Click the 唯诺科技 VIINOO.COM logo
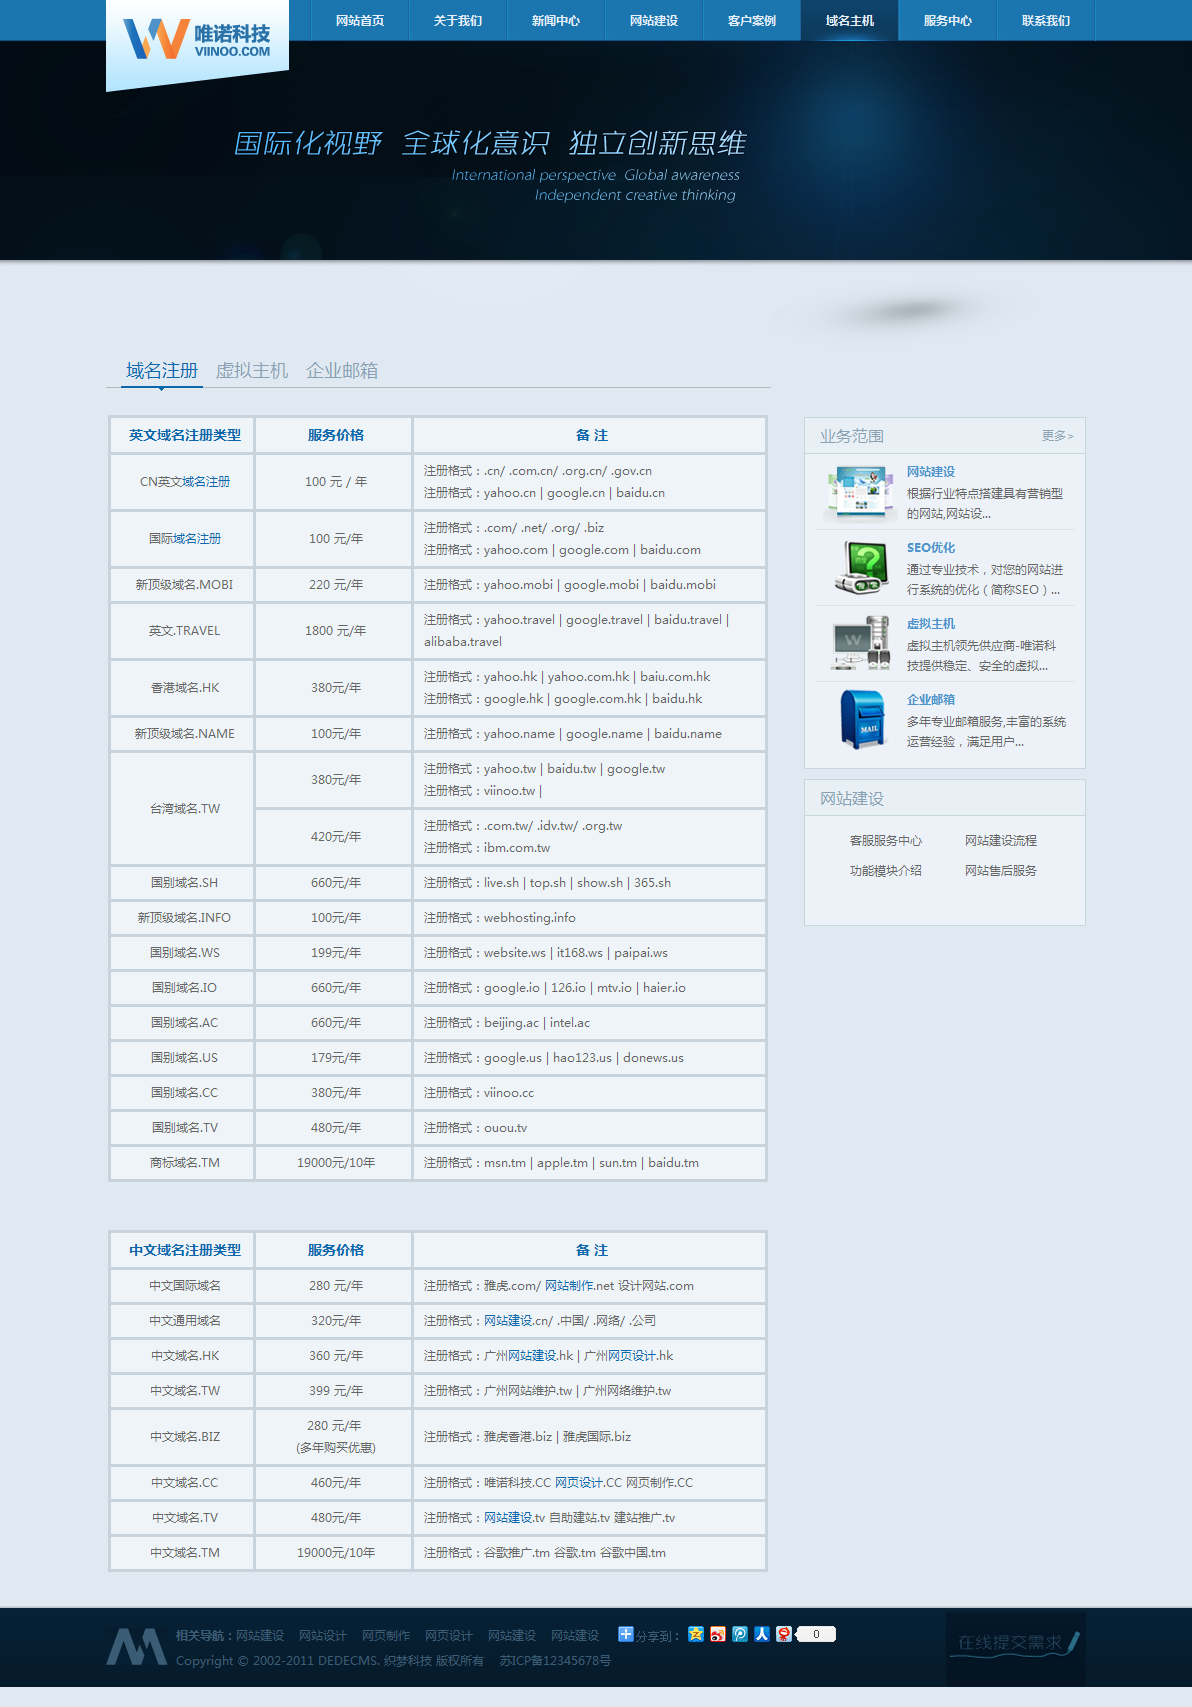1192x1707 pixels. click(198, 40)
